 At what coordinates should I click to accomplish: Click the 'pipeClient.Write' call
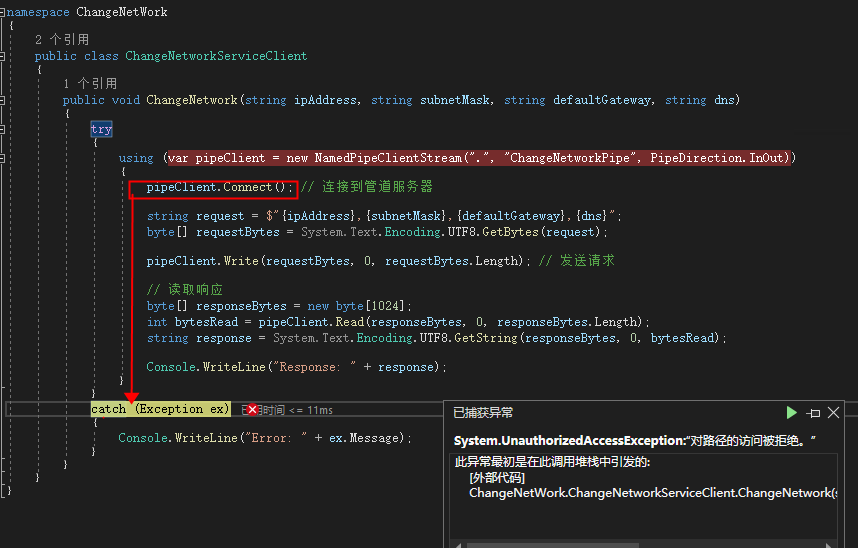(202, 261)
